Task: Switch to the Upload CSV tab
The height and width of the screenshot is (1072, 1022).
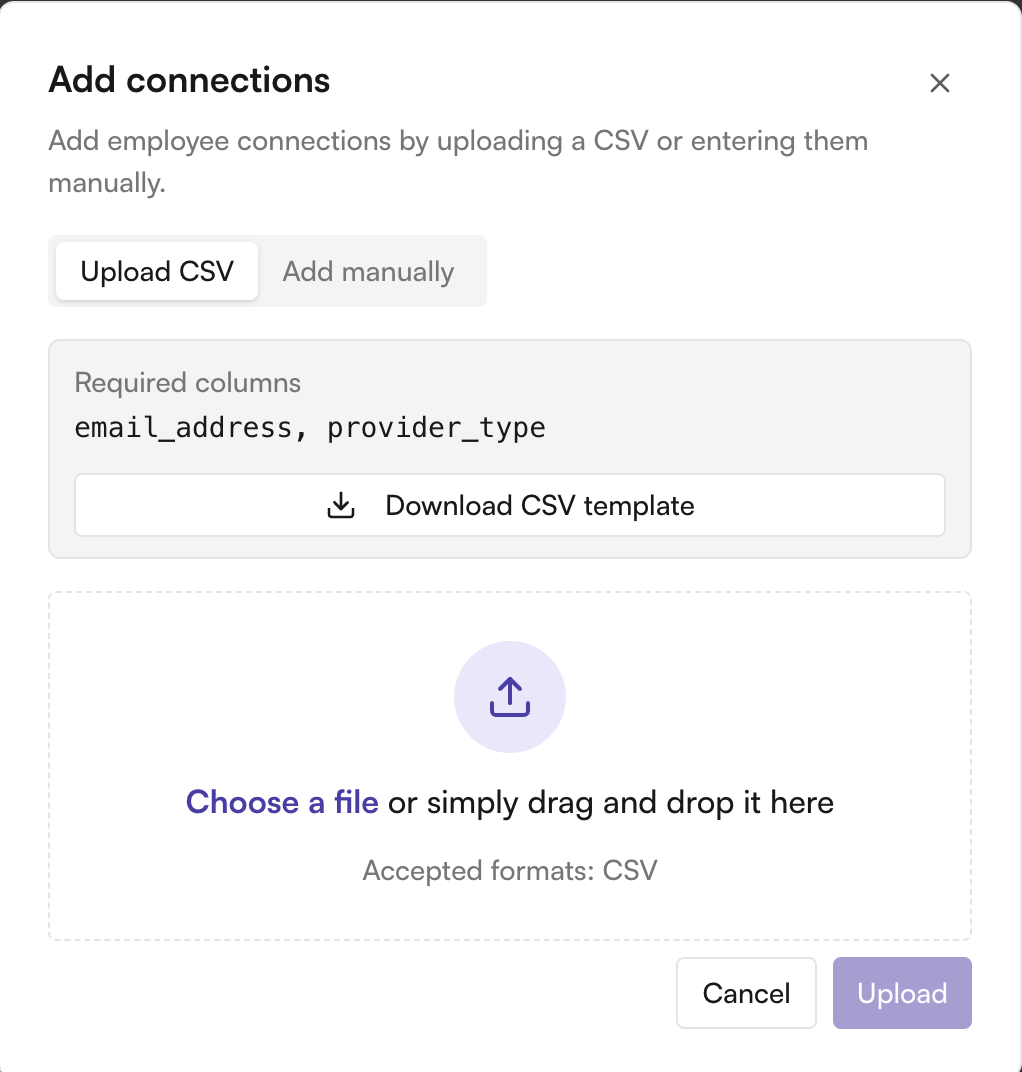Action: (157, 271)
